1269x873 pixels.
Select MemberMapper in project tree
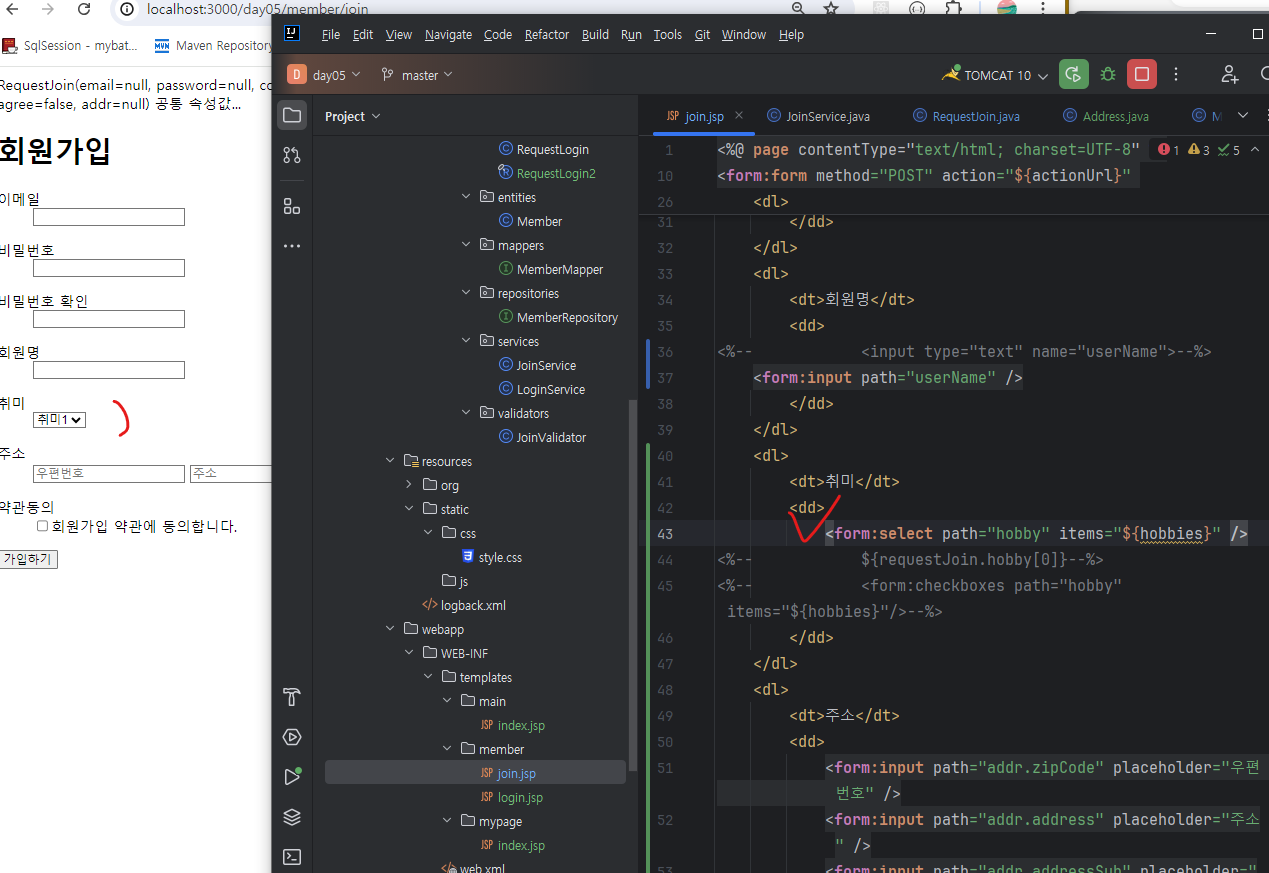pyautogui.click(x=551, y=269)
